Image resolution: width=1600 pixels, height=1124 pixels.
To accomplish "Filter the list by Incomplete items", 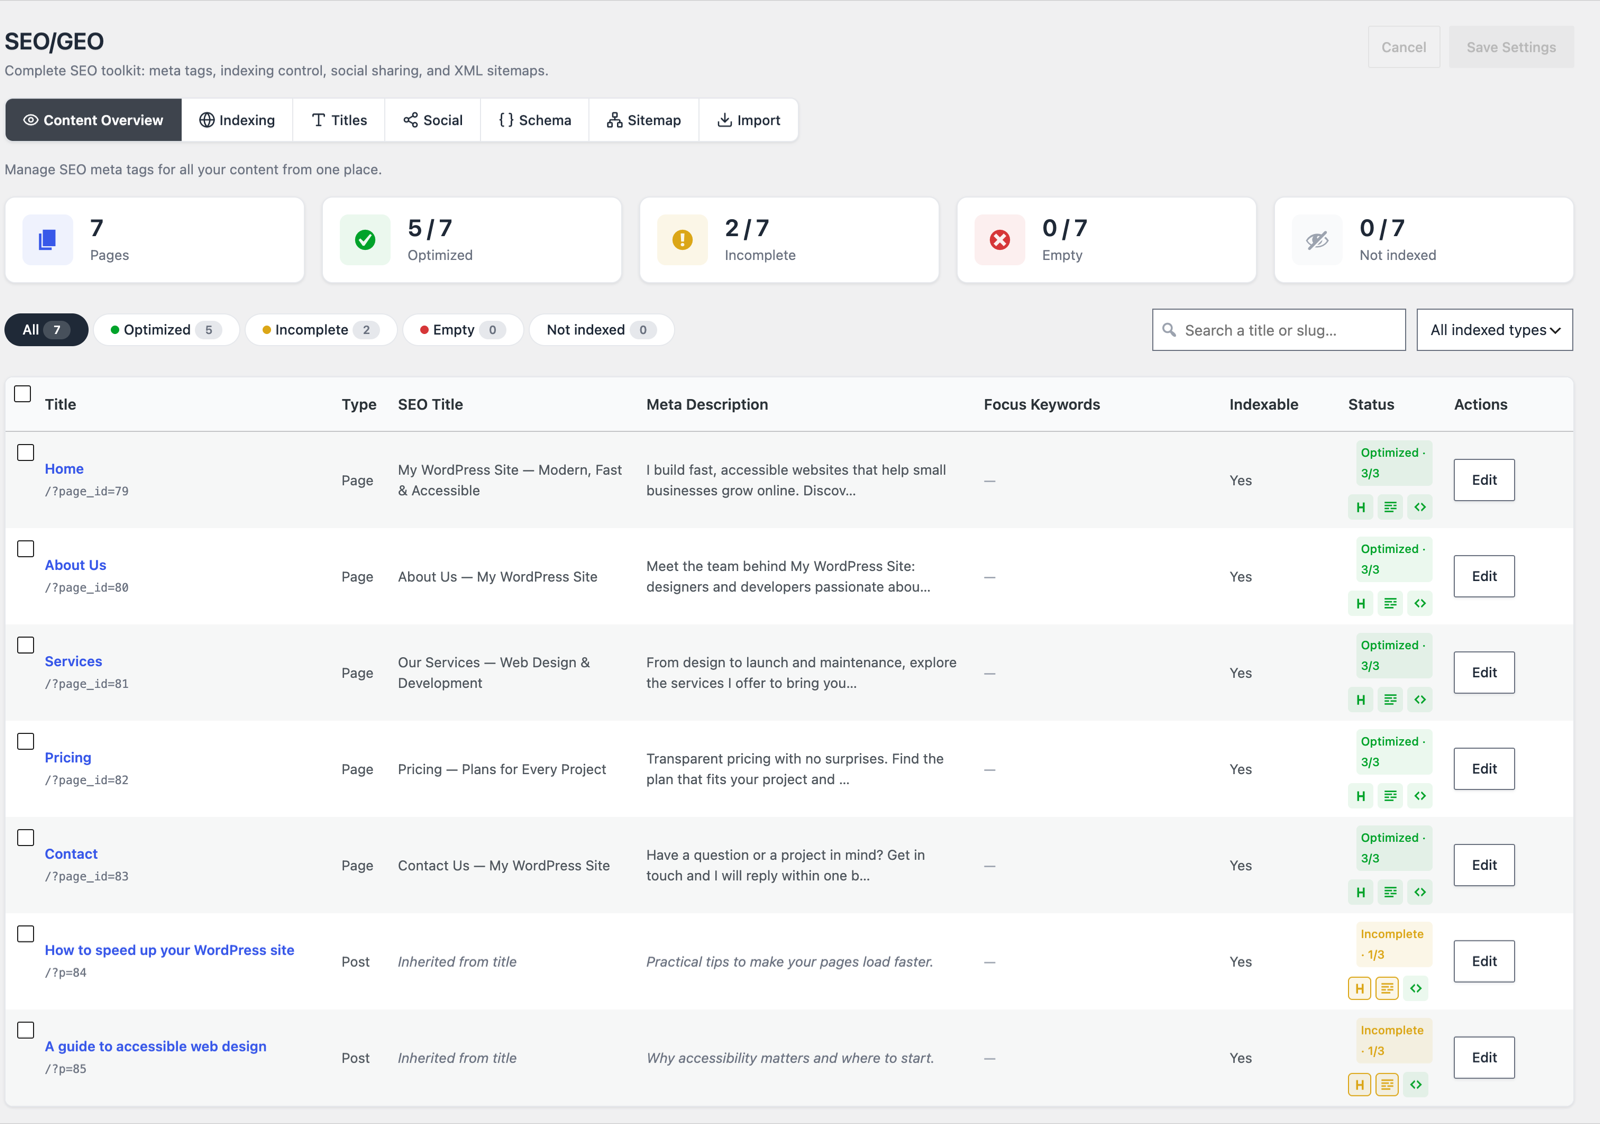I will click(x=320, y=330).
